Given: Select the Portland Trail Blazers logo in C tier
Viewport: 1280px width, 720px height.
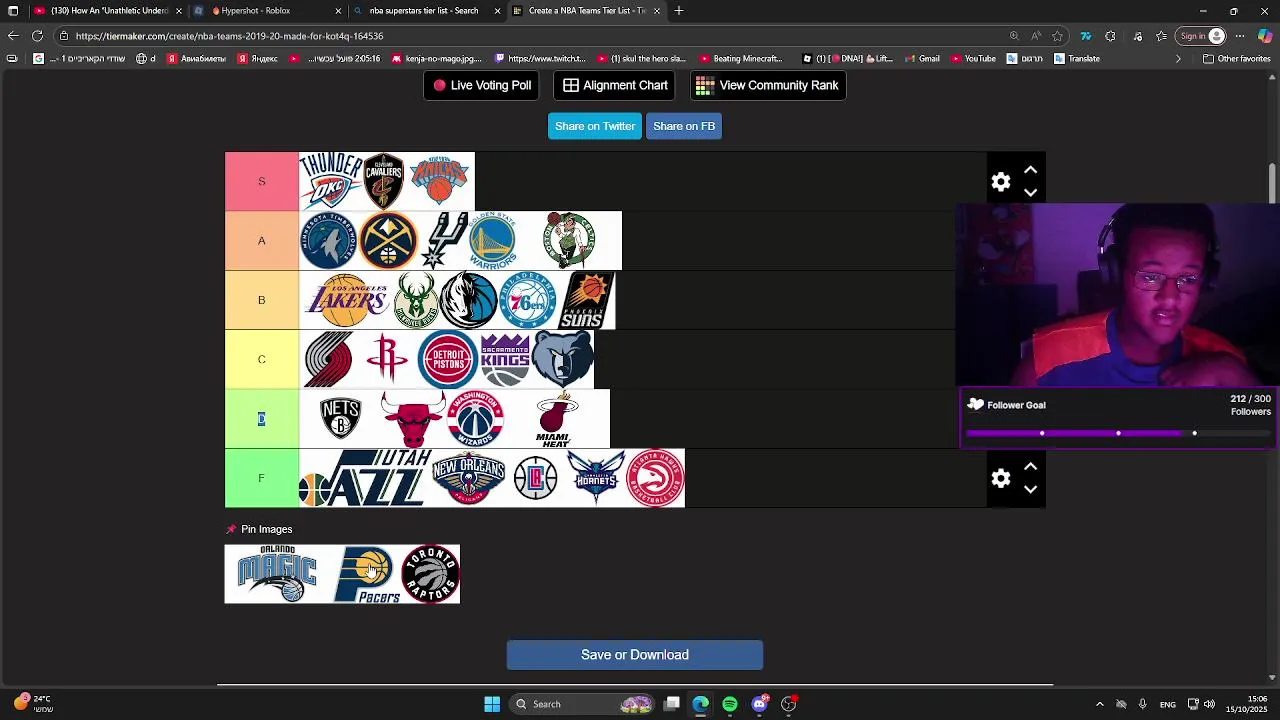Looking at the screenshot, I should click(x=328, y=360).
